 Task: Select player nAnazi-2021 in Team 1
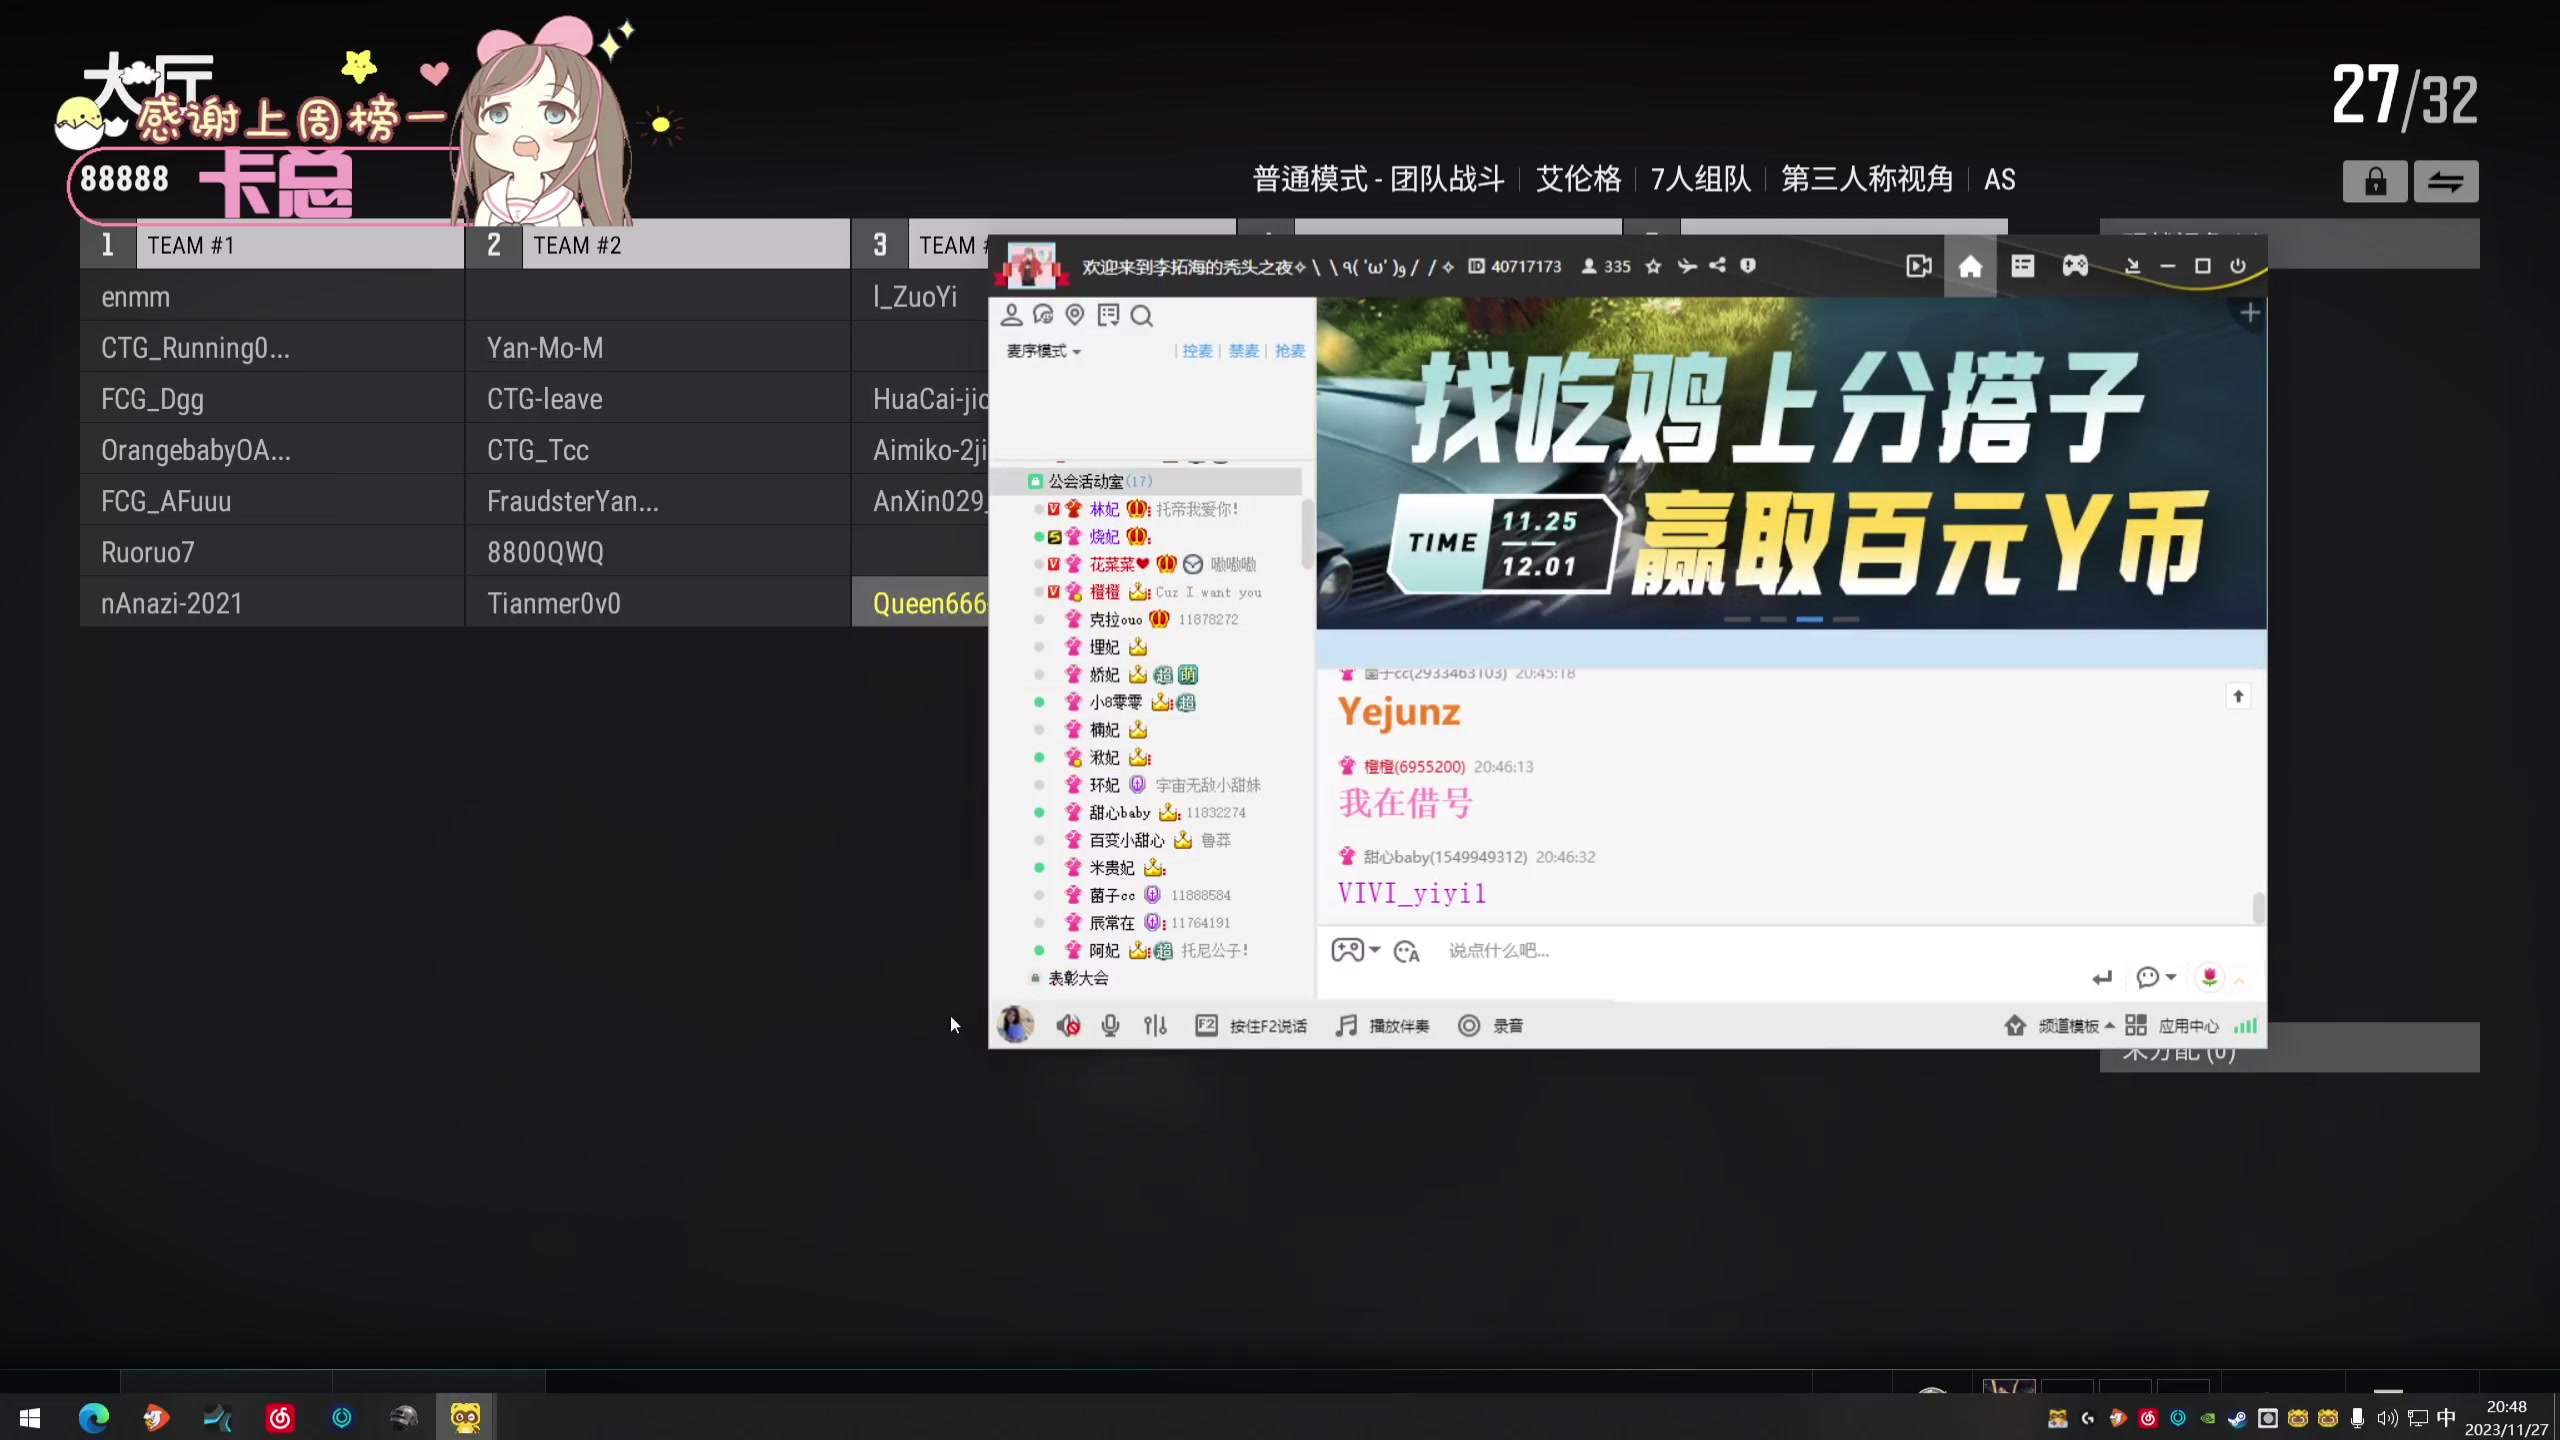point(272,603)
